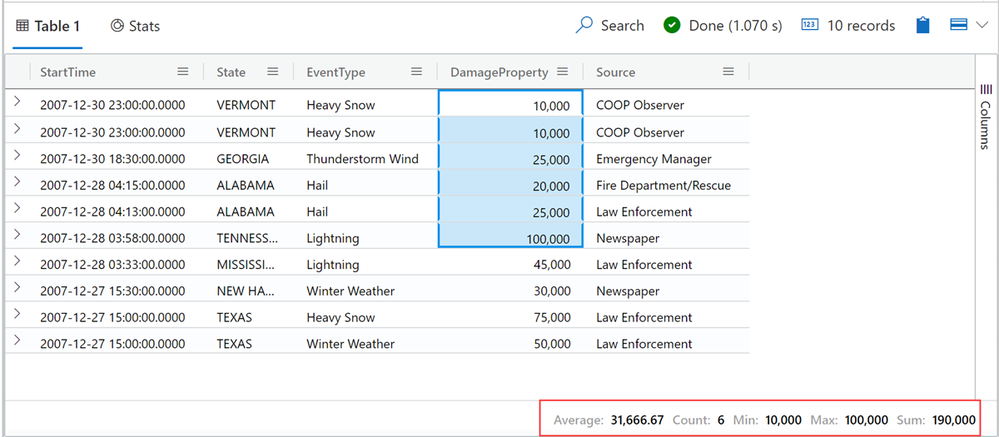
Task: Expand the GEORGIA Thunderstorm Wind row
Action: (17, 155)
